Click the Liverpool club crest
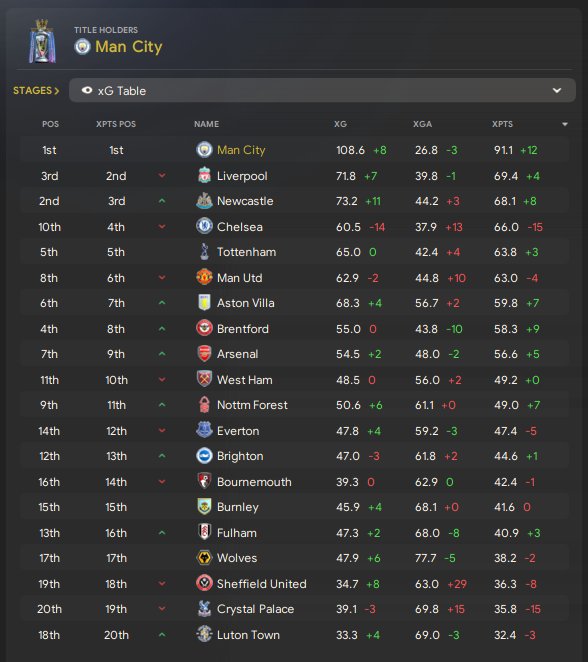The width and height of the screenshot is (588, 662). click(204, 176)
